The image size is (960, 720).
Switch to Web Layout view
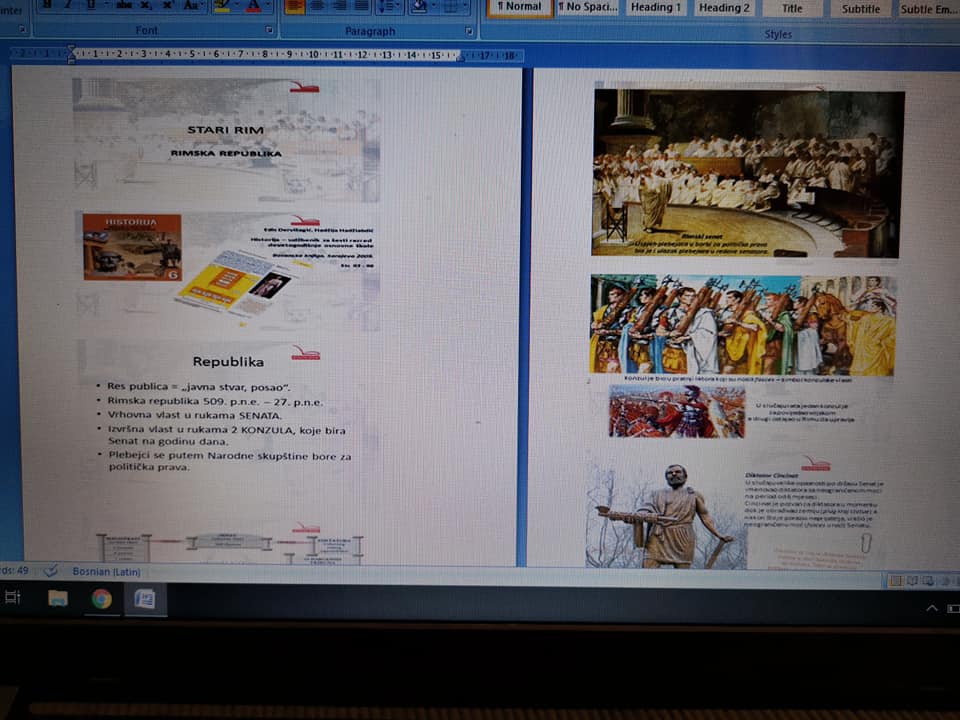point(929,581)
